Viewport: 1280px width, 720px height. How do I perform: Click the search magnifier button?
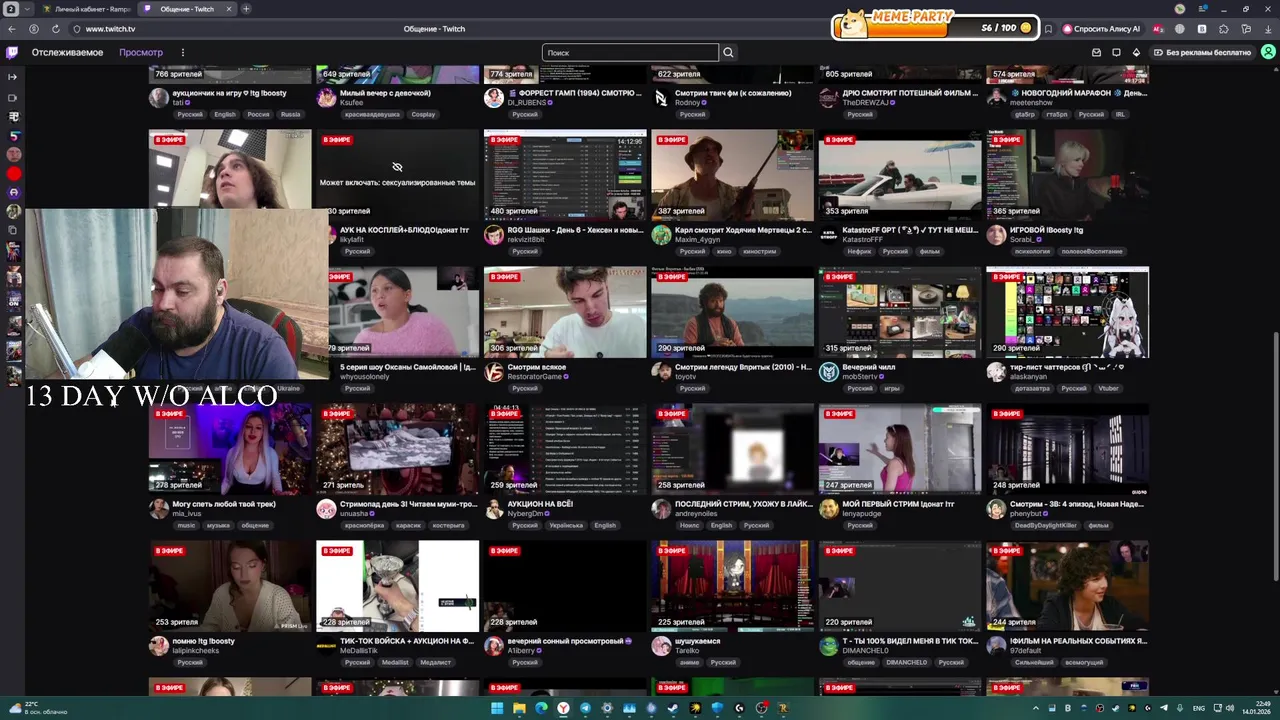(x=728, y=52)
